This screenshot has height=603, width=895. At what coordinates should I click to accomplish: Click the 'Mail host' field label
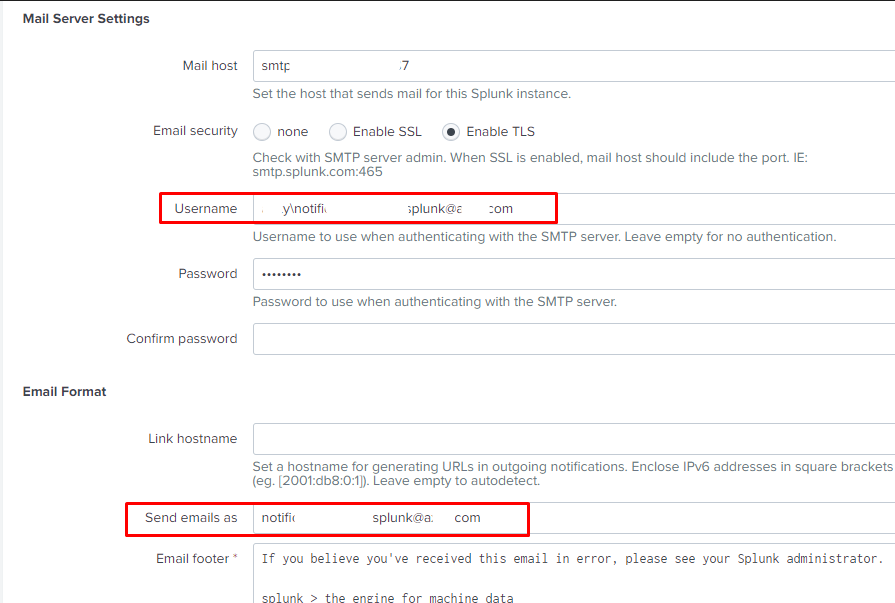(x=210, y=66)
